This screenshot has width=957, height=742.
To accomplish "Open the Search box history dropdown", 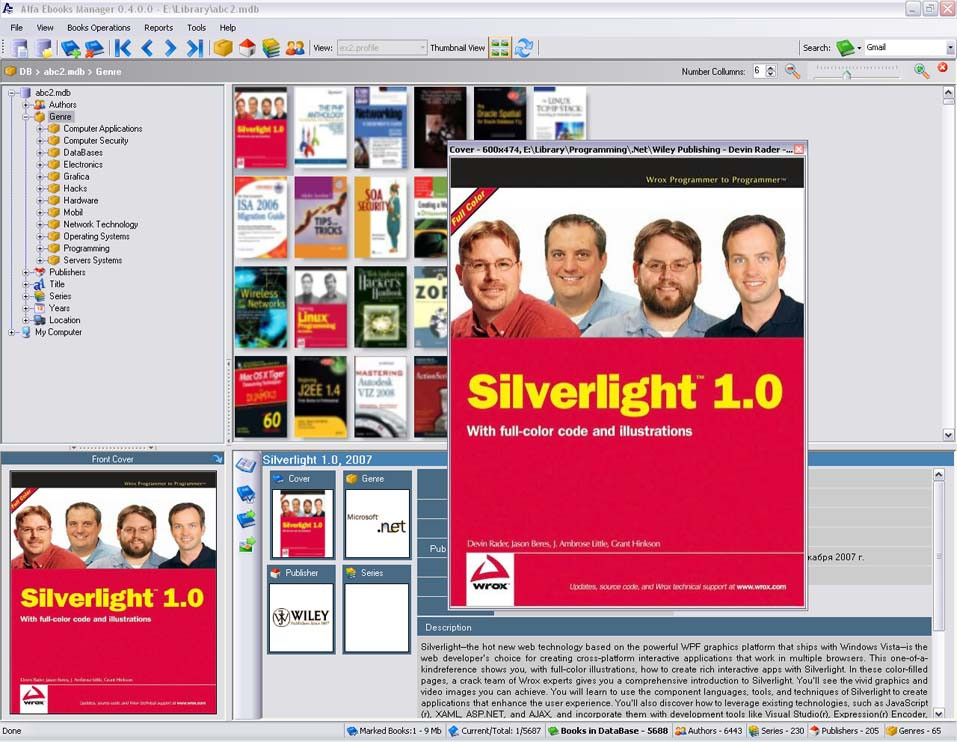I will [950, 48].
